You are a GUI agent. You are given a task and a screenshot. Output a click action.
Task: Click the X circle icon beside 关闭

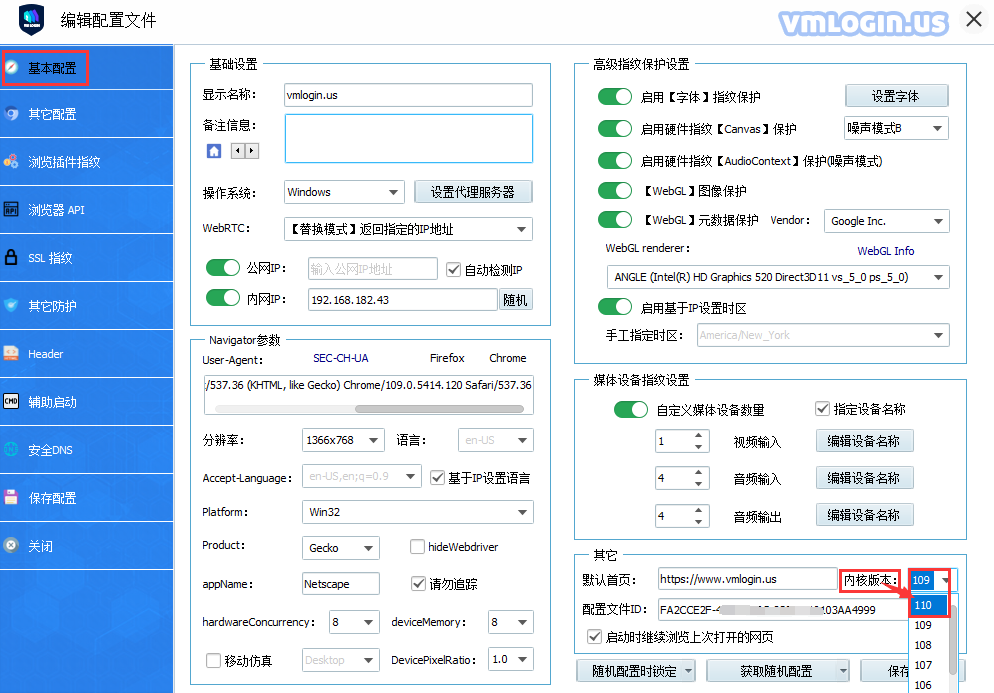pyautogui.click(x=11, y=545)
